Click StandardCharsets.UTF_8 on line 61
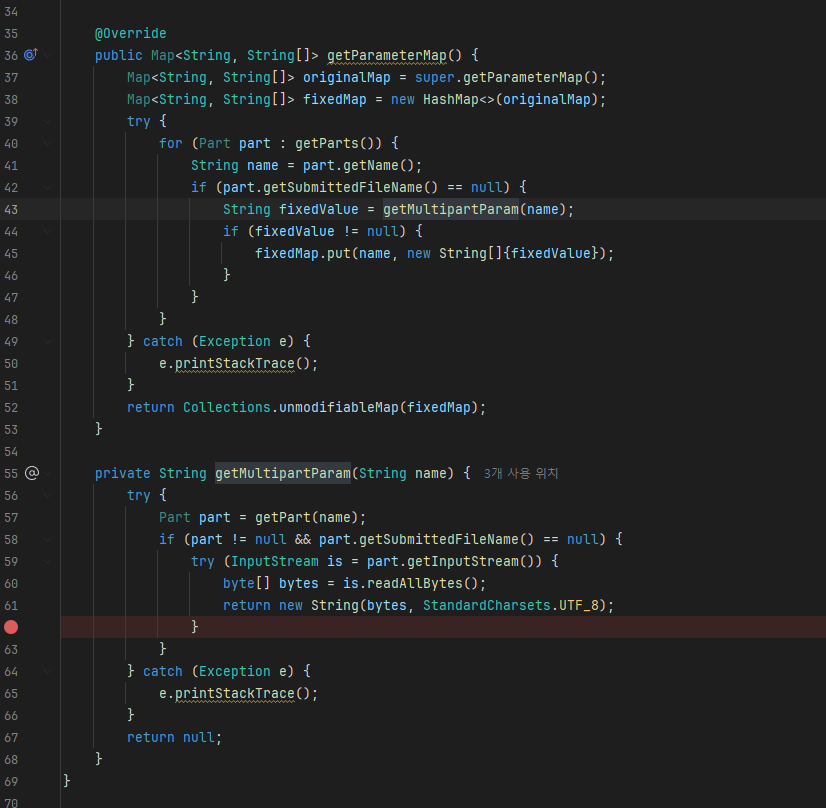The width and height of the screenshot is (826, 808). (x=511, y=606)
